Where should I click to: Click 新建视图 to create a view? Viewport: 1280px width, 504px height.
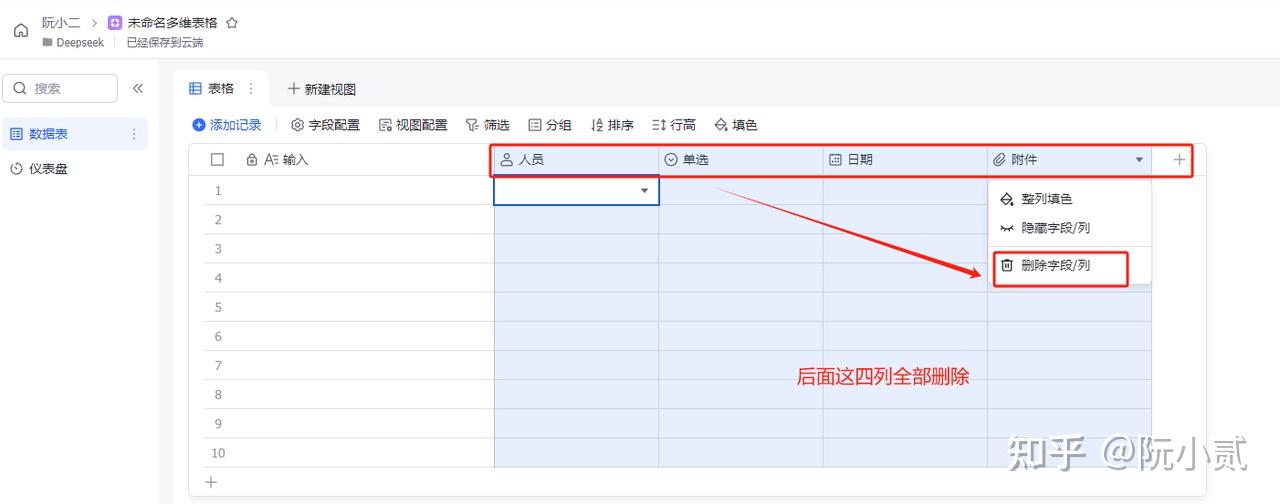(x=322, y=89)
